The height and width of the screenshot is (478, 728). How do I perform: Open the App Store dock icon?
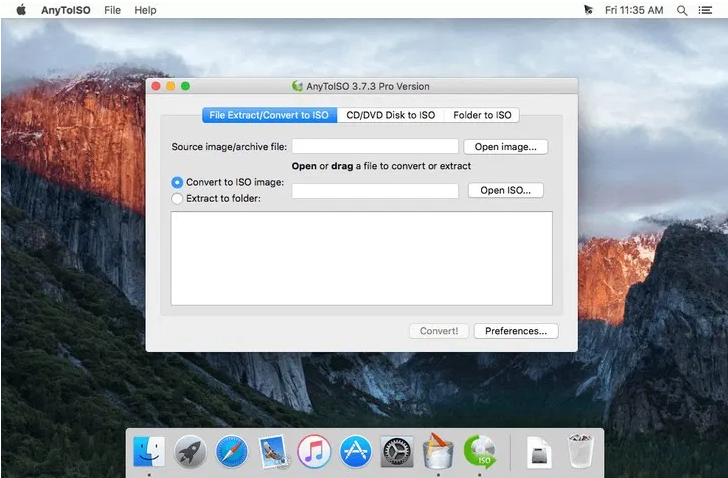coord(355,452)
